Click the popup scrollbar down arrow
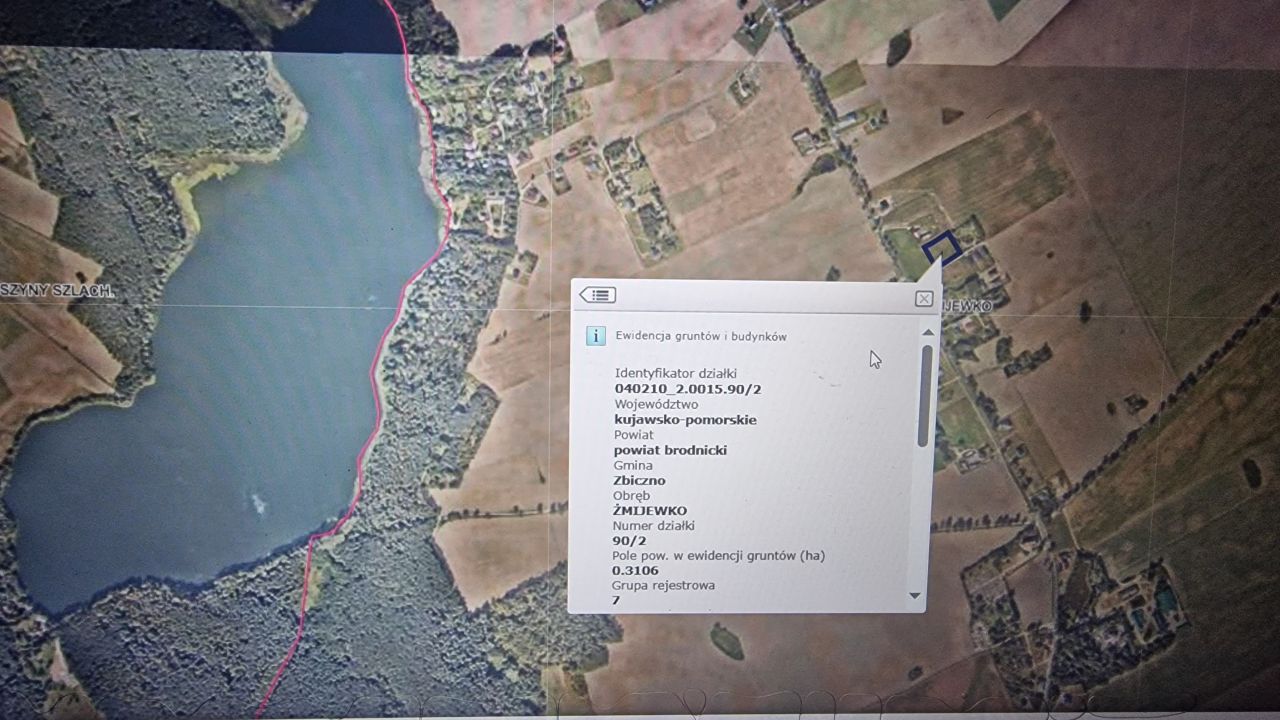This screenshot has width=1280, height=720. point(914,596)
